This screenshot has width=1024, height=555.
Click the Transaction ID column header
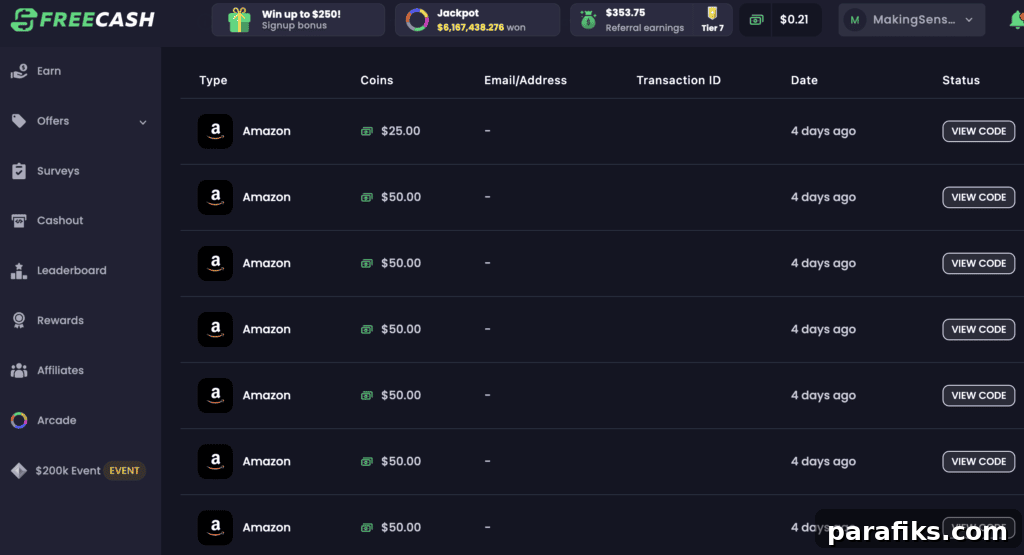click(679, 80)
